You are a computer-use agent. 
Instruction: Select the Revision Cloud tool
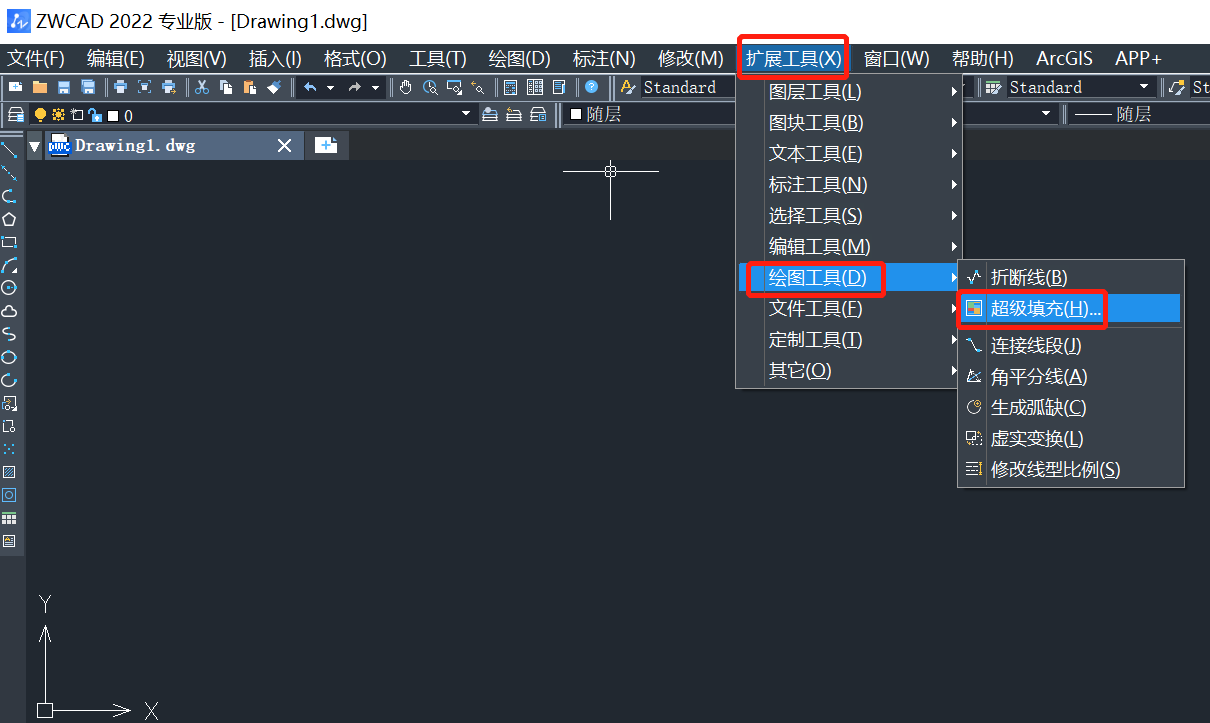[9, 311]
